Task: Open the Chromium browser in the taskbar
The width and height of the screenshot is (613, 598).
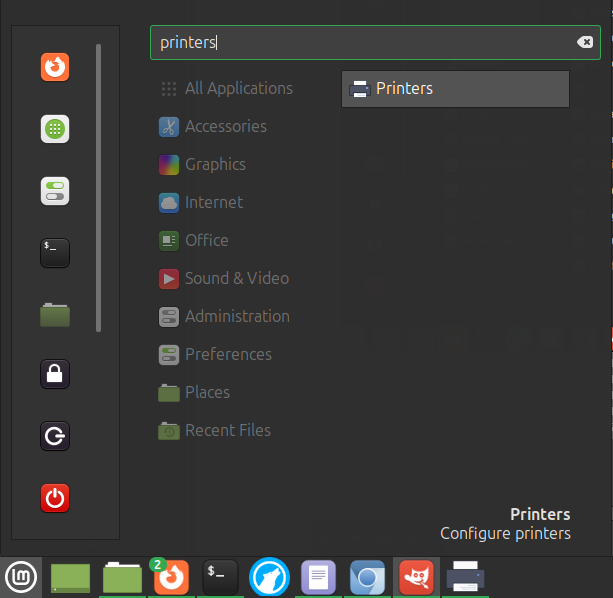Action: (x=367, y=577)
